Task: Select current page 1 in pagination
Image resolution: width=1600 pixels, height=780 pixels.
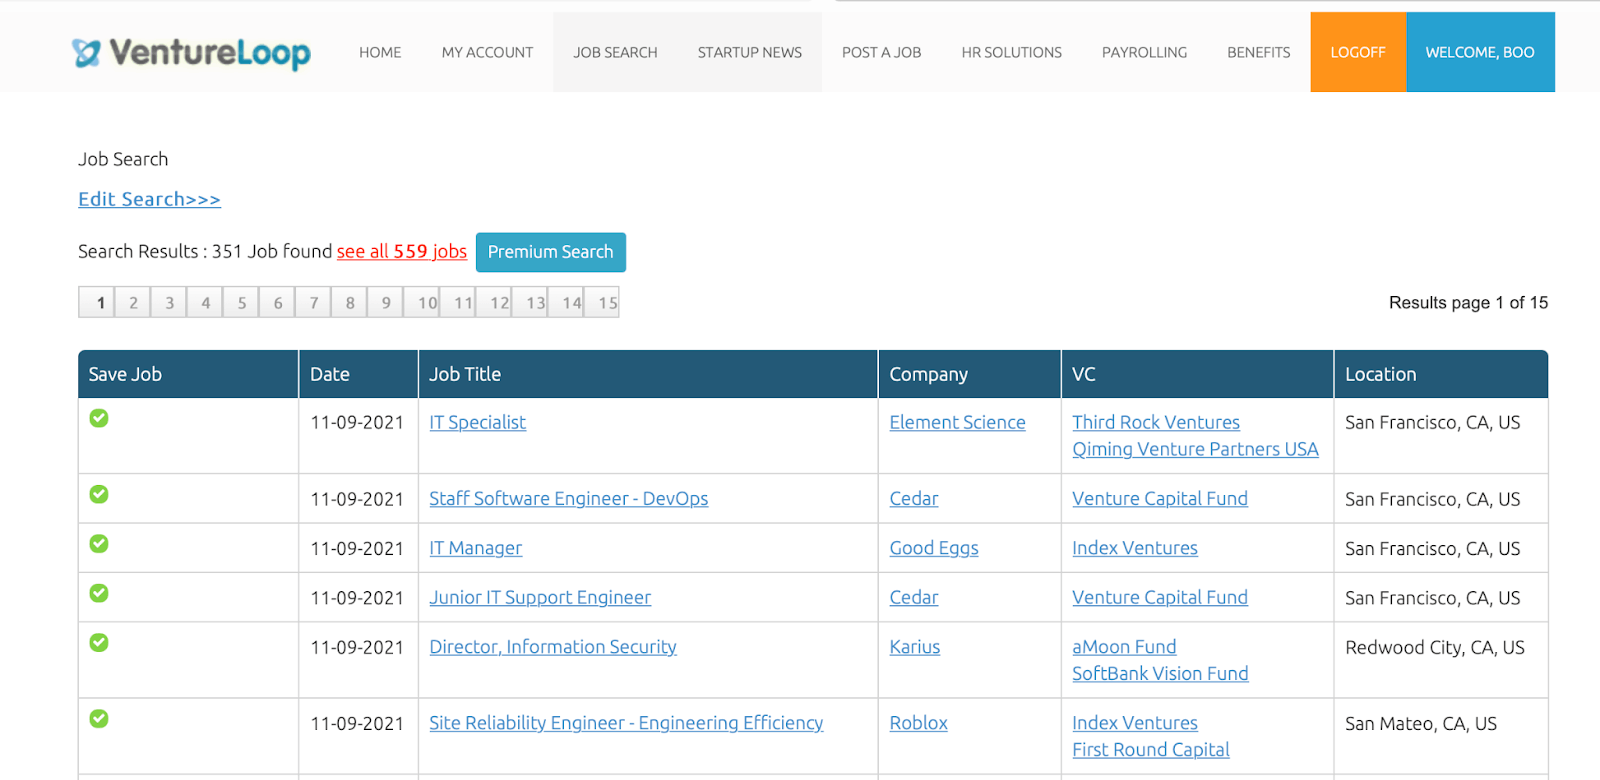Action: 97,302
